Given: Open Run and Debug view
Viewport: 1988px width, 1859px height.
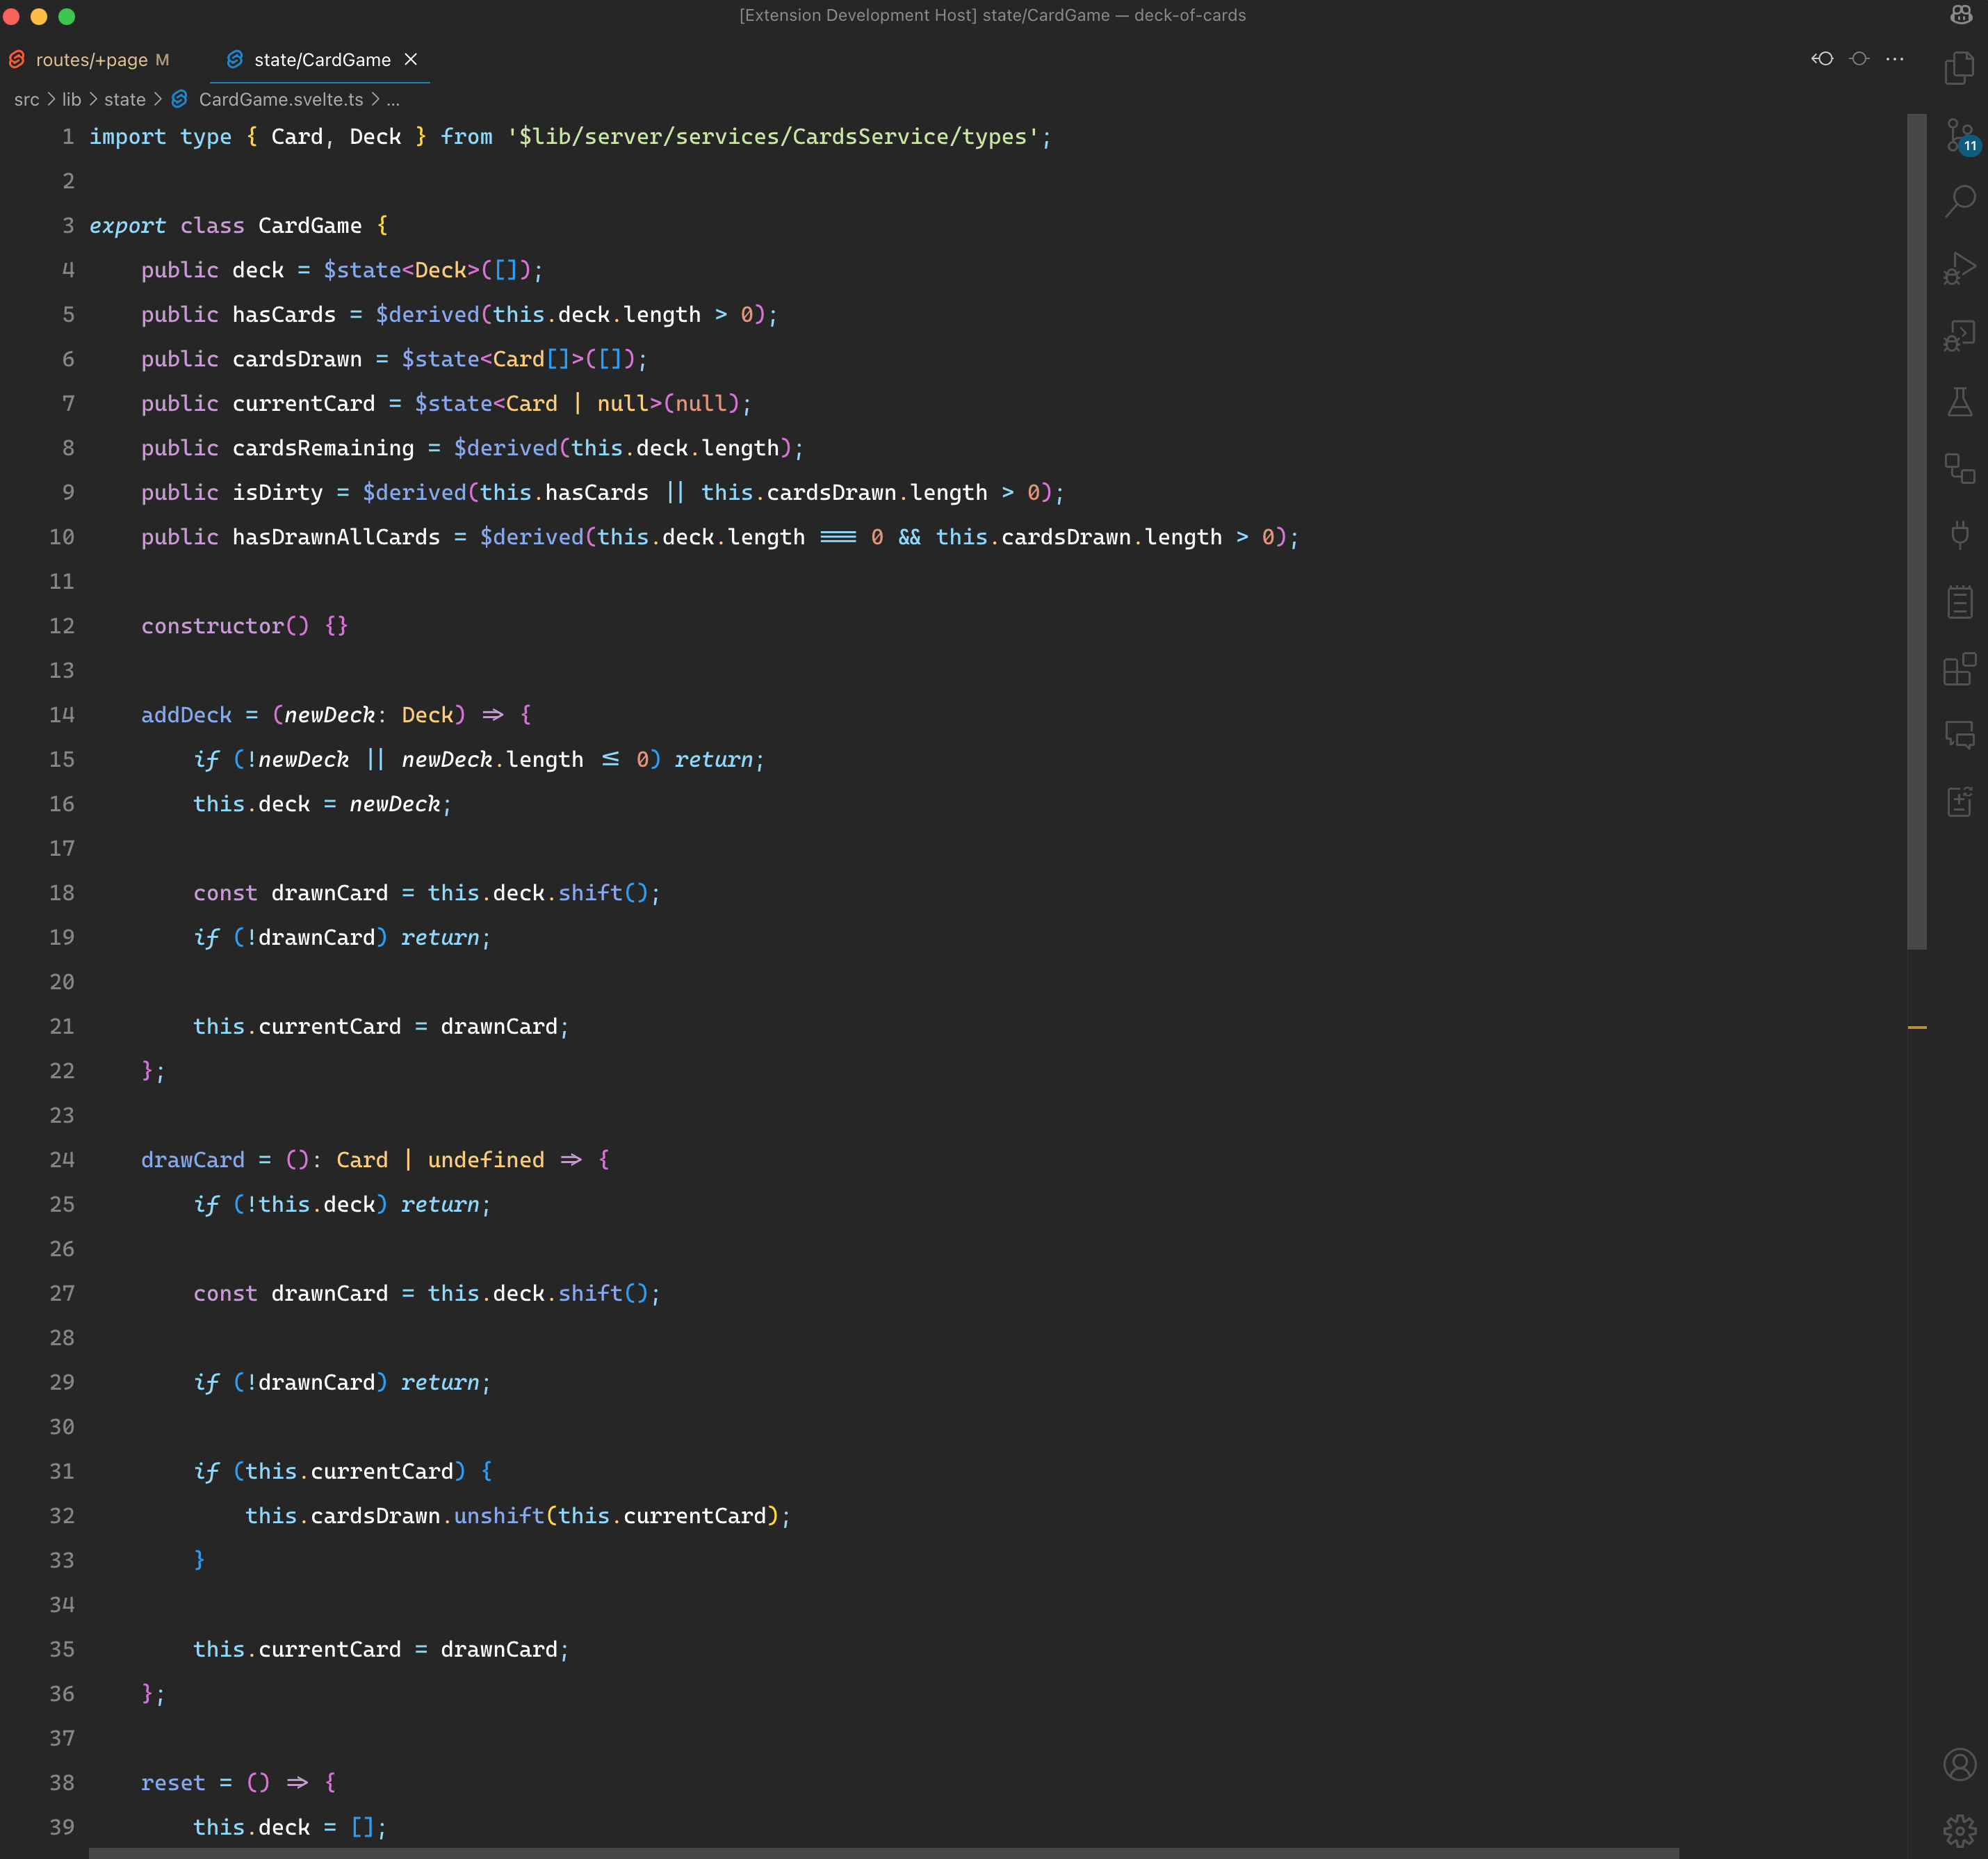Looking at the screenshot, I should (1959, 268).
